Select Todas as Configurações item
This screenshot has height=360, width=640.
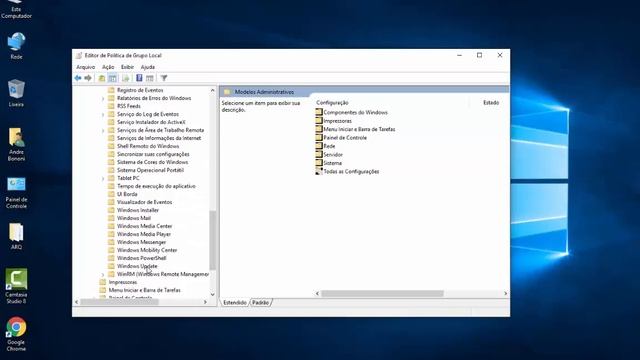(347, 171)
